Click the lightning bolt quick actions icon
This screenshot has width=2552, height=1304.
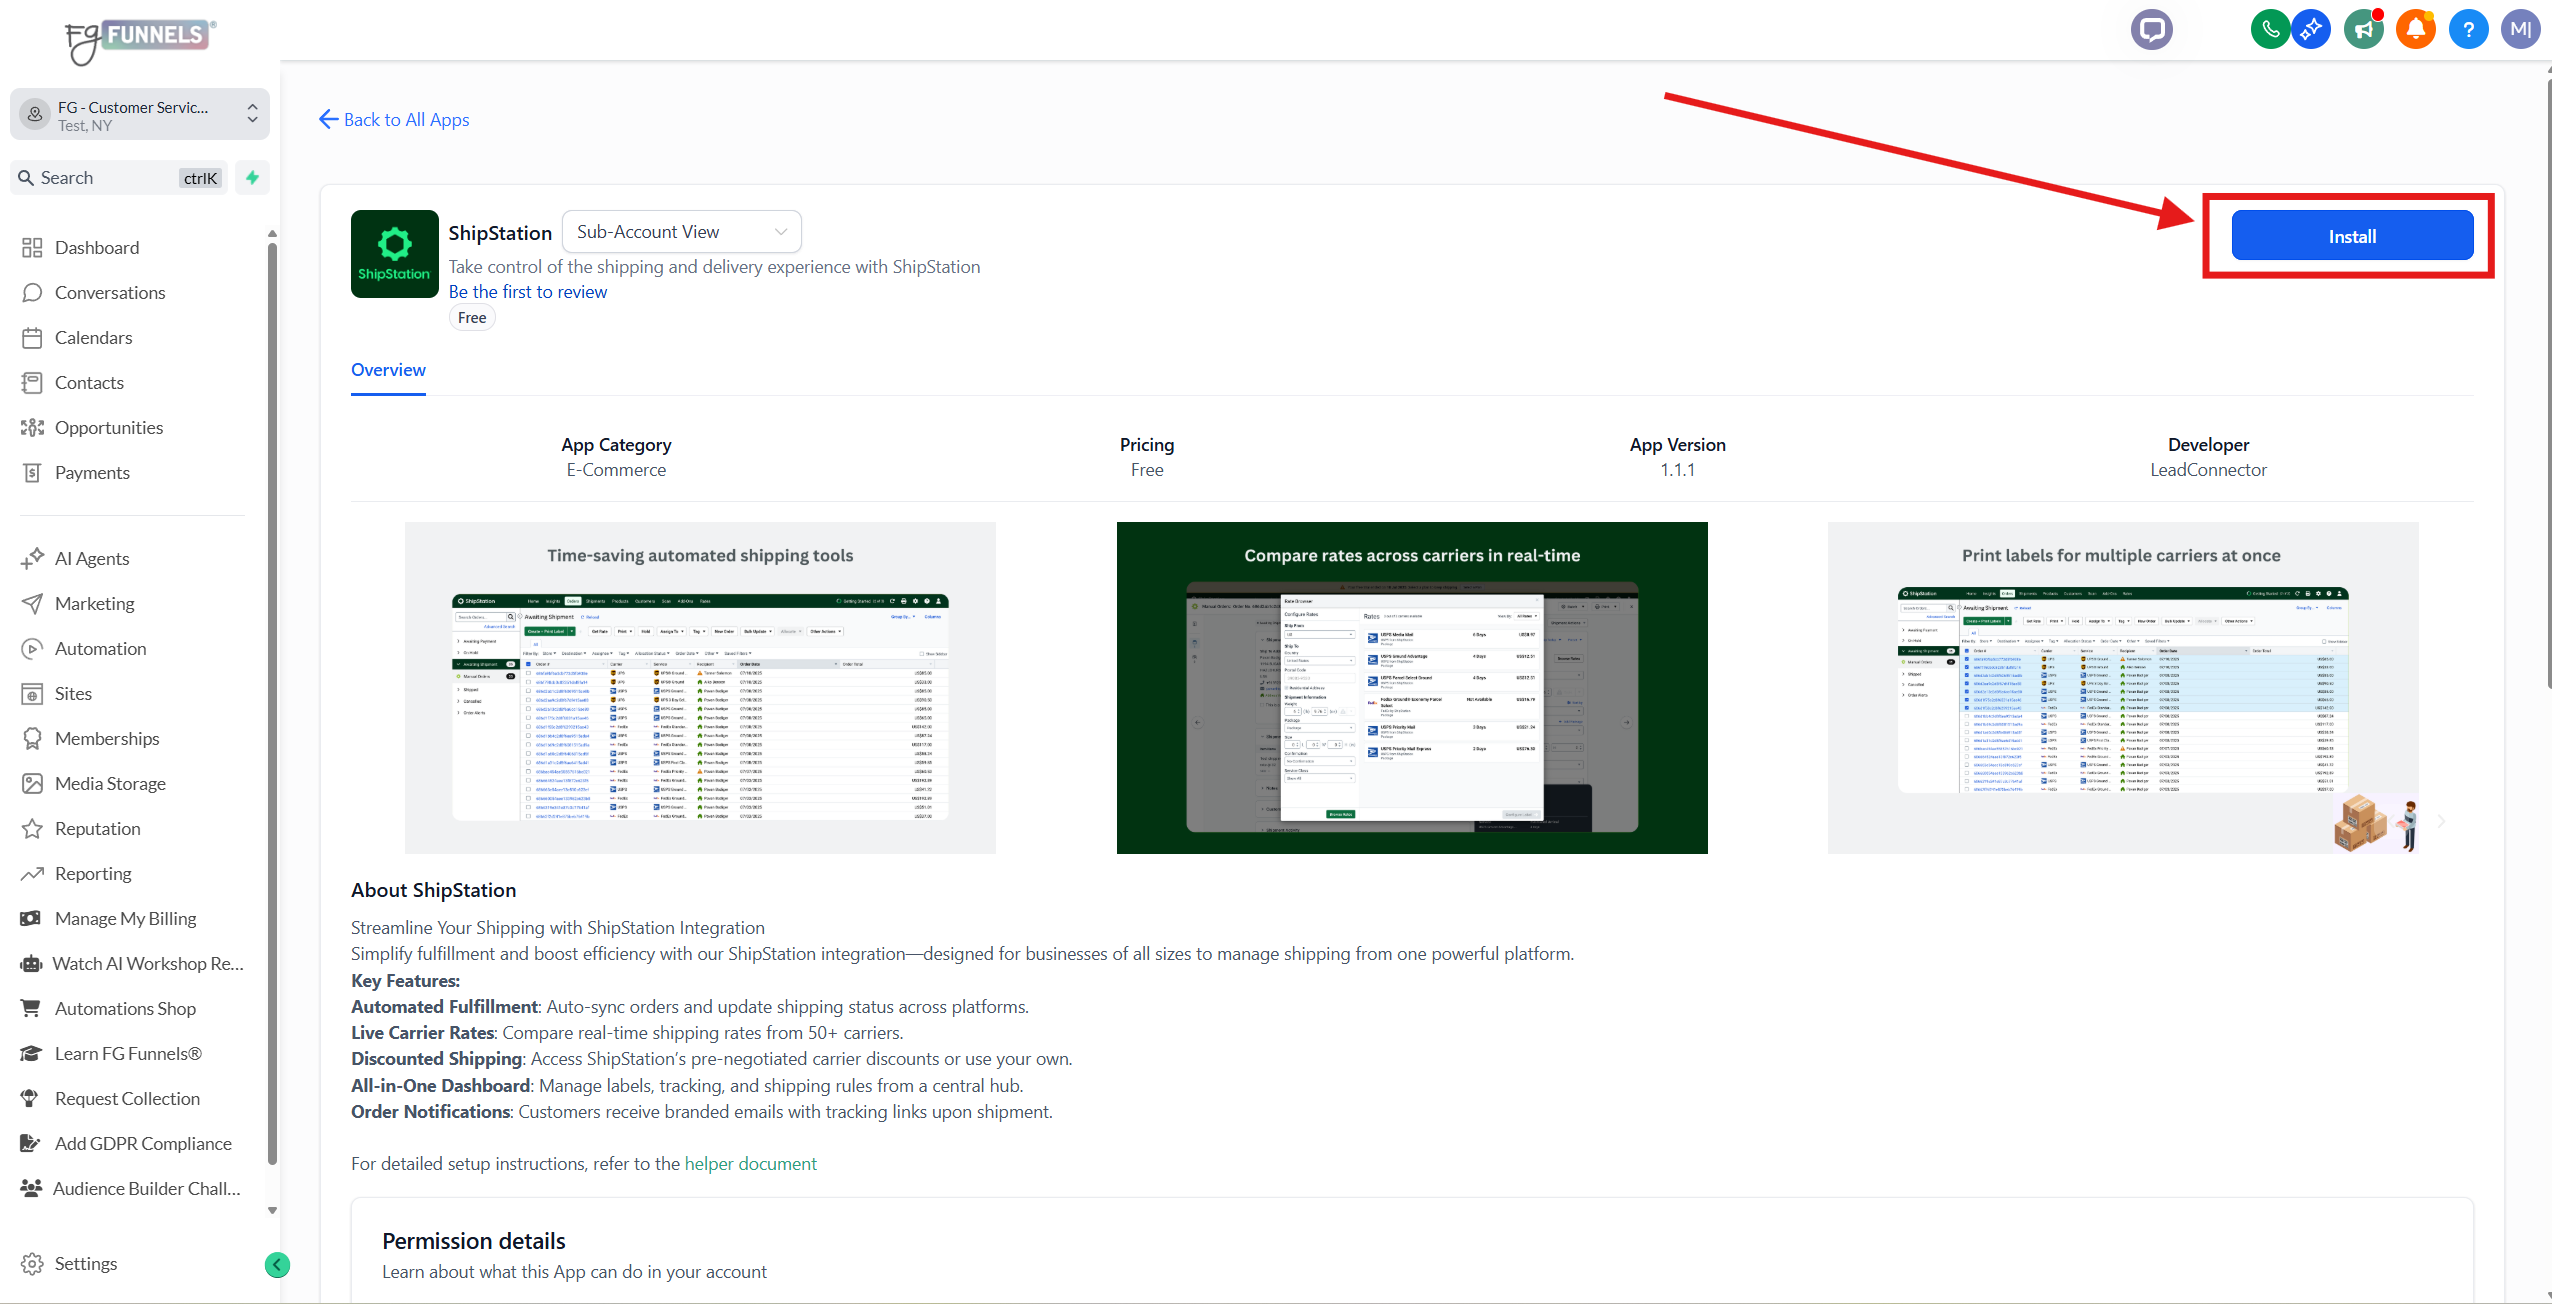click(x=253, y=178)
